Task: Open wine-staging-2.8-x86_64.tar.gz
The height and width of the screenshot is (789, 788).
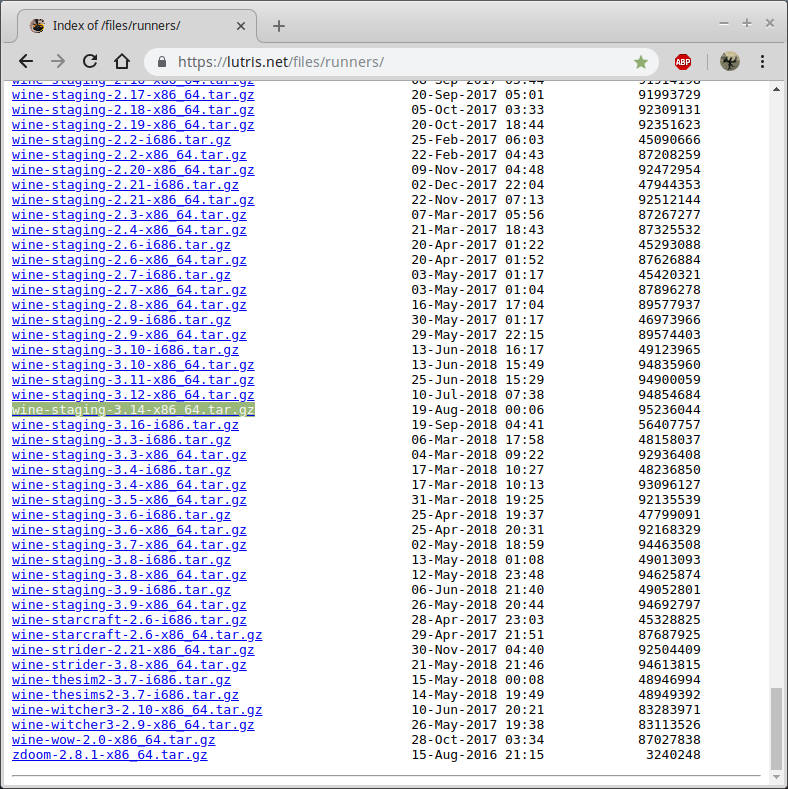Action: 129,305
